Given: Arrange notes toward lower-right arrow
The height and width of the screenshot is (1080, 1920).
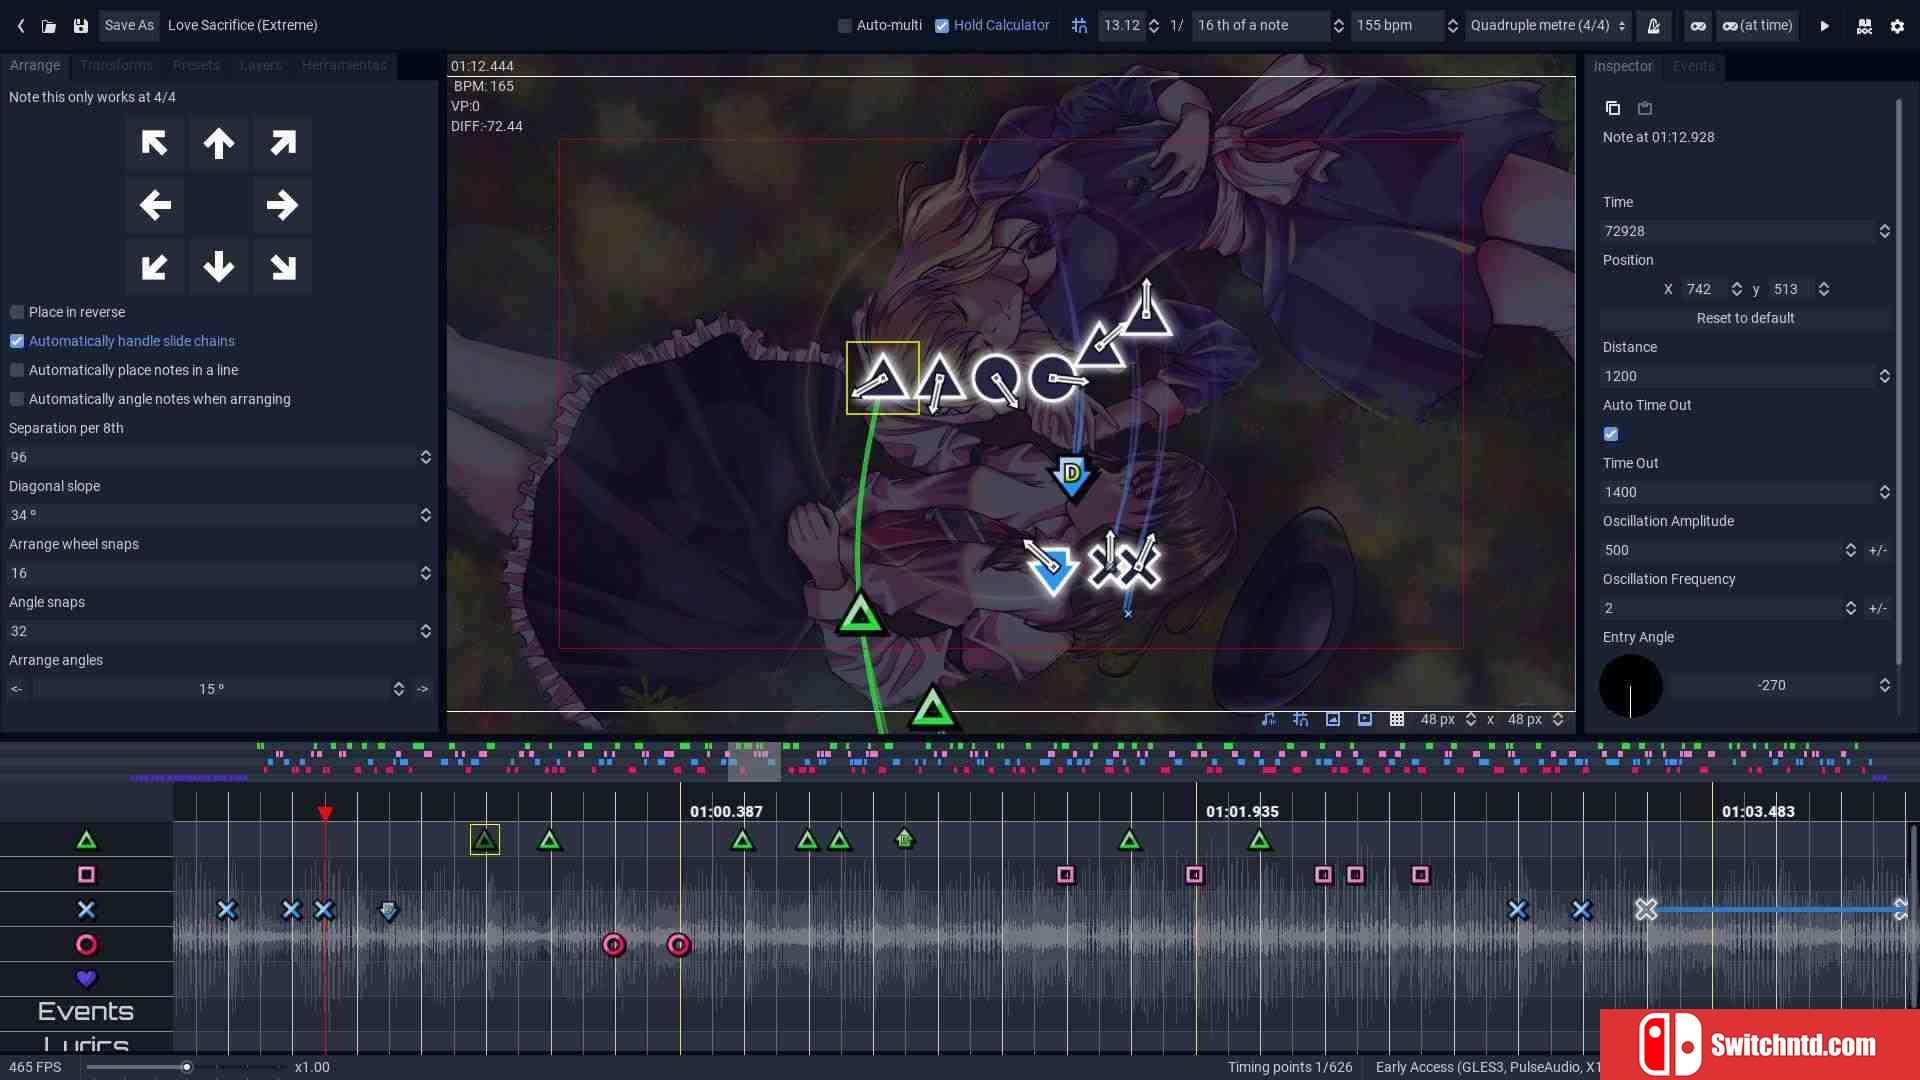Looking at the screenshot, I should [283, 267].
